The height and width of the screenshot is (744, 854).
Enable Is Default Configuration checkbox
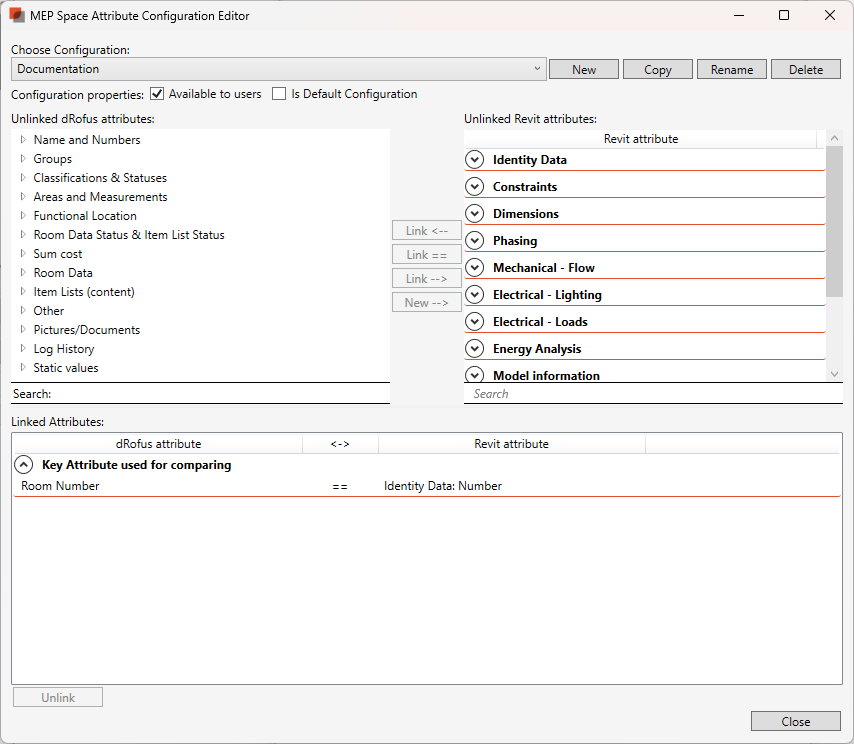pyautogui.click(x=279, y=94)
